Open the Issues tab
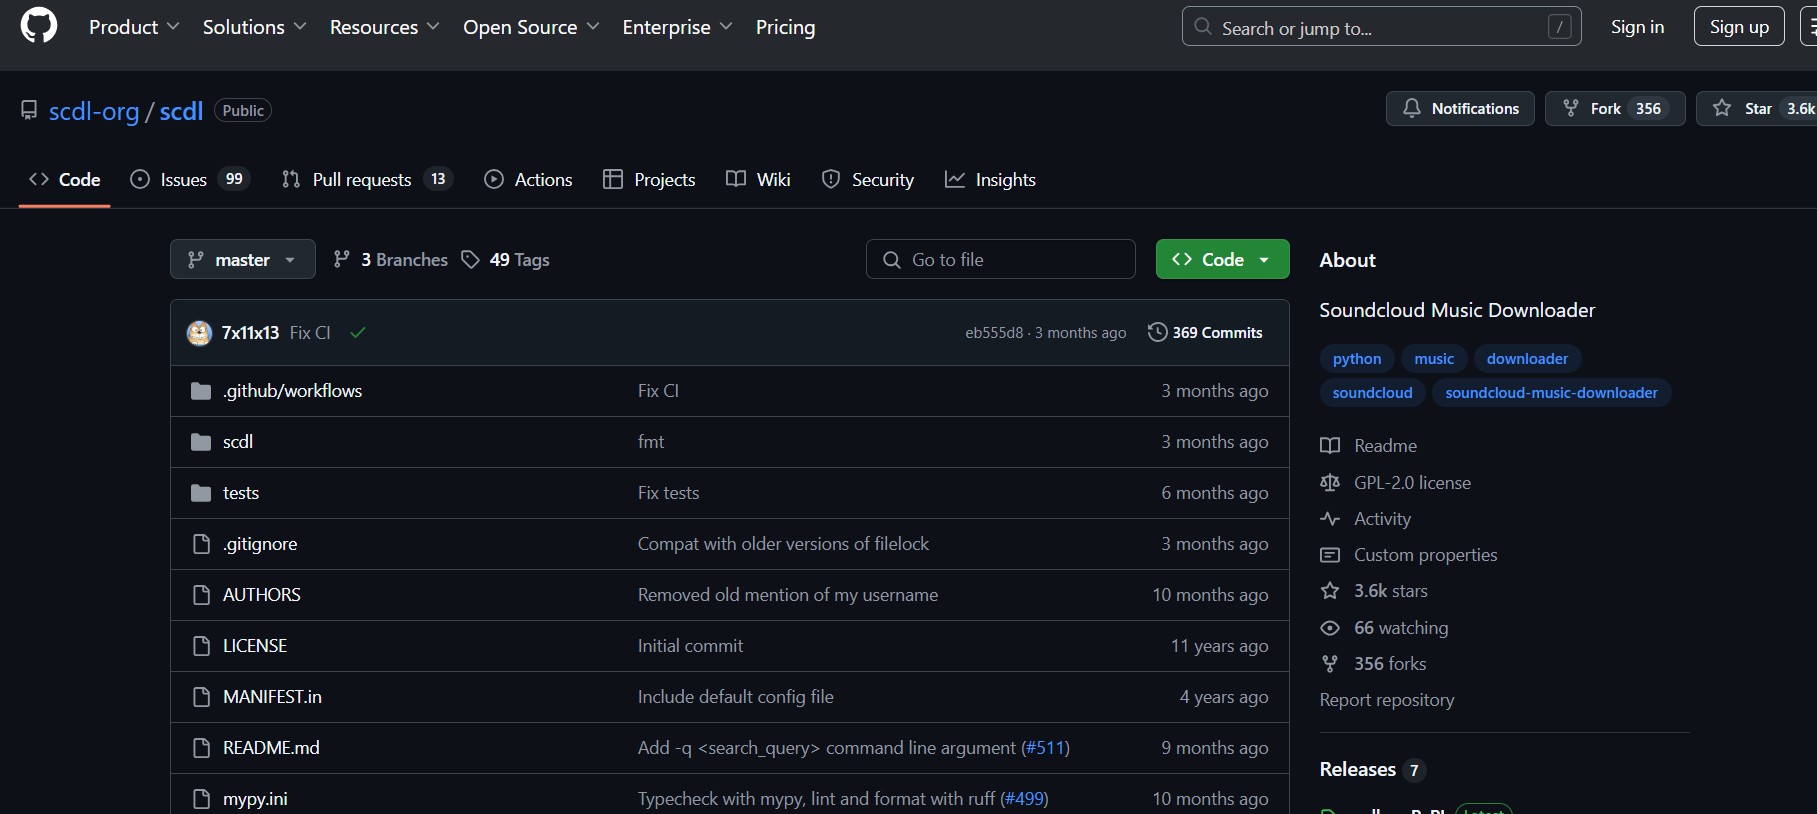 (189, 180)
